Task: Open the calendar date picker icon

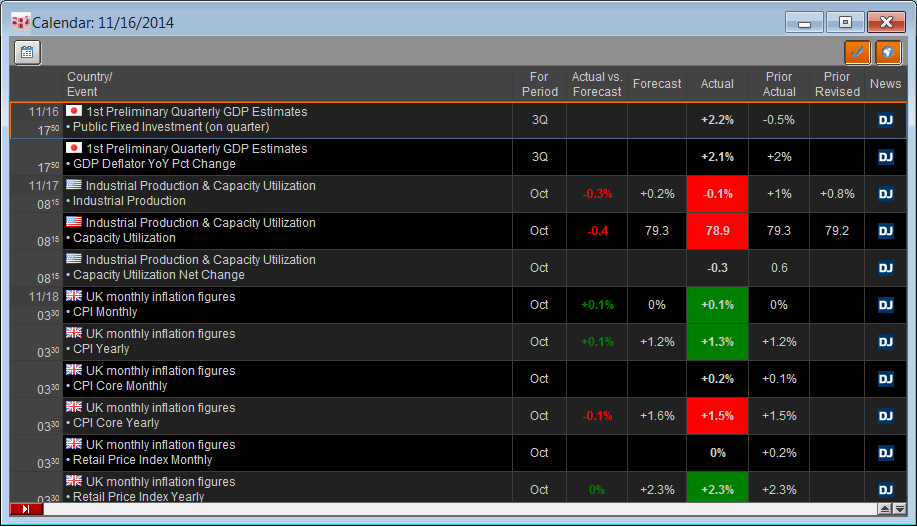Action: [x=27, y=52]
